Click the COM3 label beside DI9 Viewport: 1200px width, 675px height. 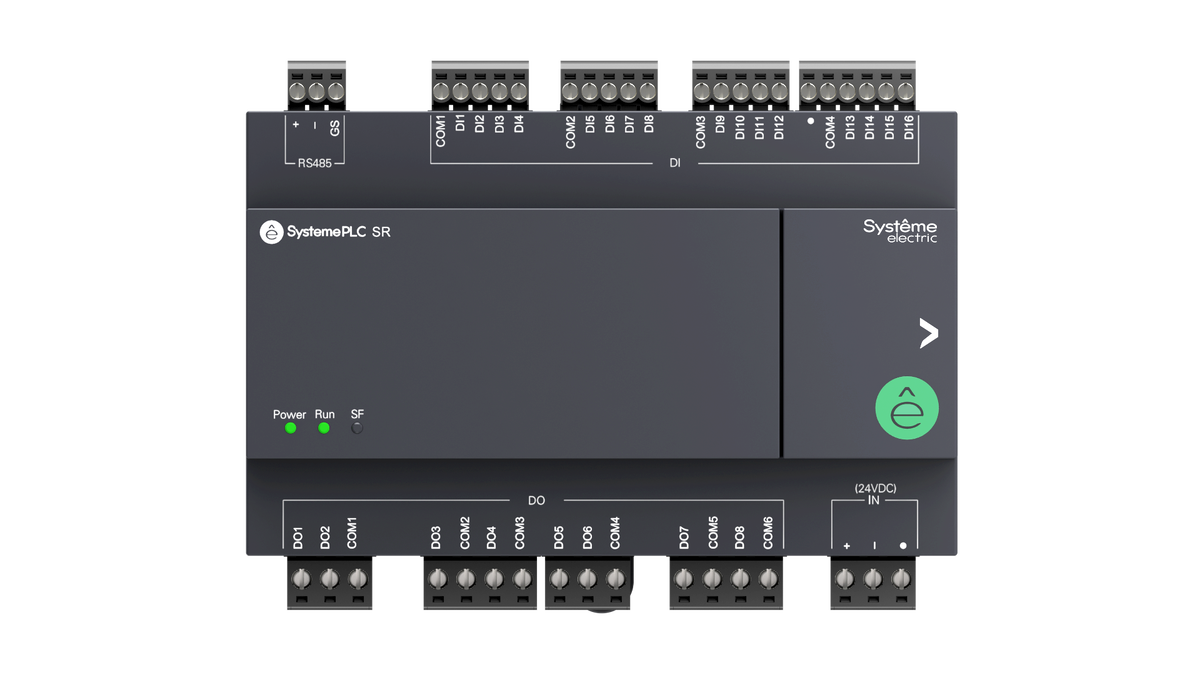pyautogui.click(x=701, y=131)
